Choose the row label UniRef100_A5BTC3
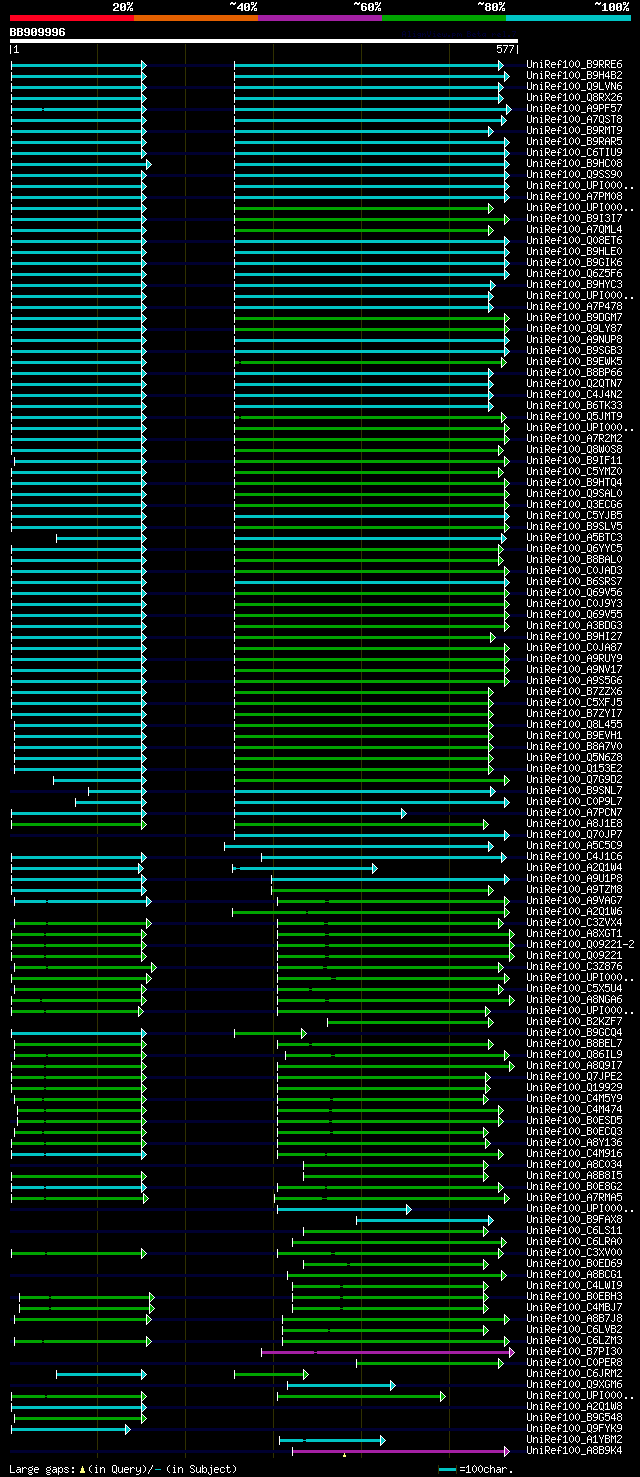Viewport: 640px width, 1477px height. 574,538
